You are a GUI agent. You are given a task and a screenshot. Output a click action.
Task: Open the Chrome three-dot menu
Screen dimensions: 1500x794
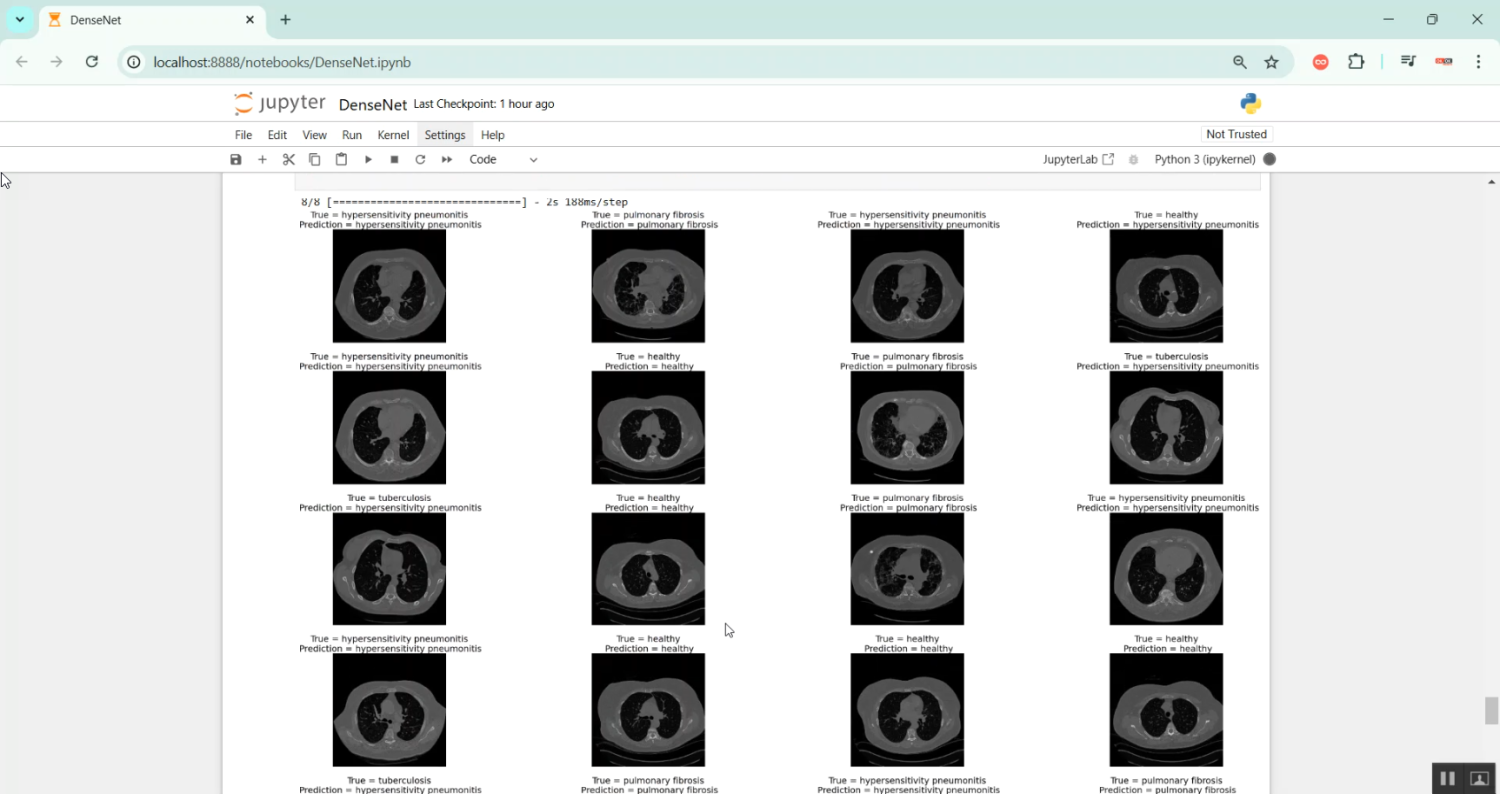(x=1478, y=62)
